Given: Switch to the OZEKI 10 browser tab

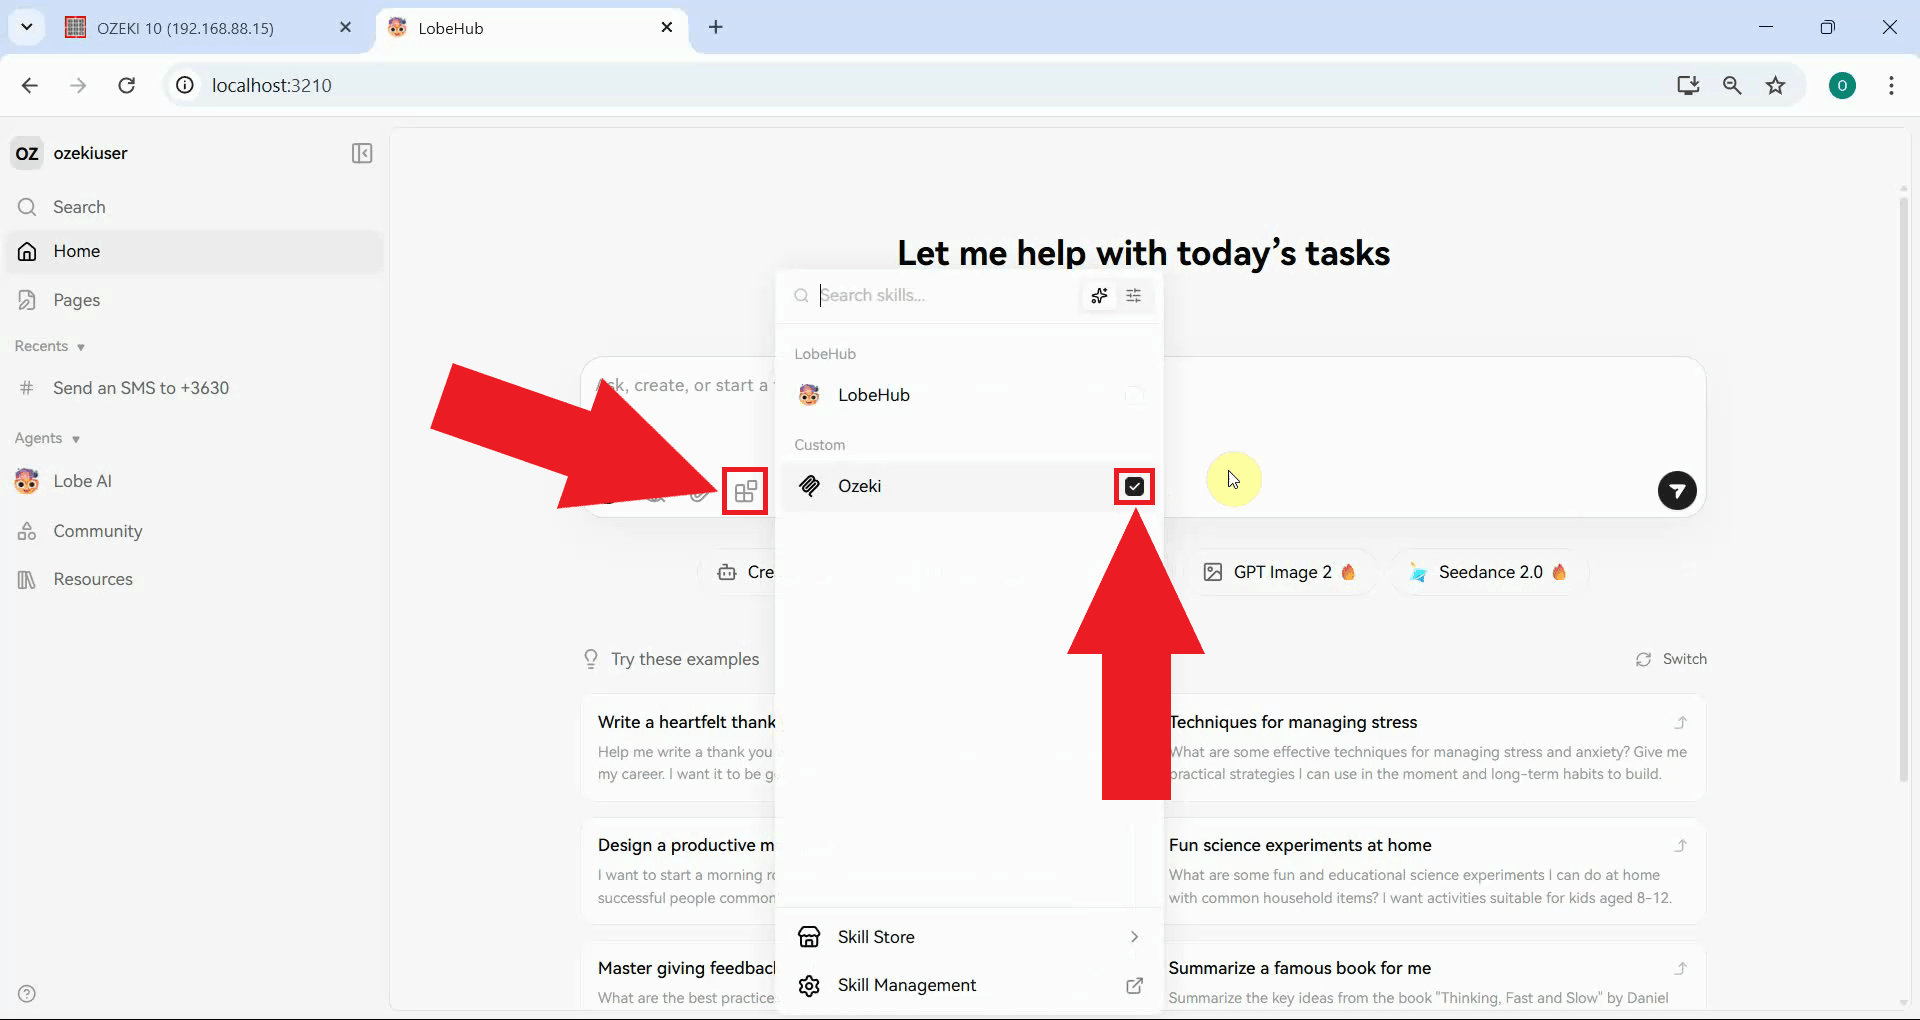Looking at the screenshot, I should click(x=207, y=28).
